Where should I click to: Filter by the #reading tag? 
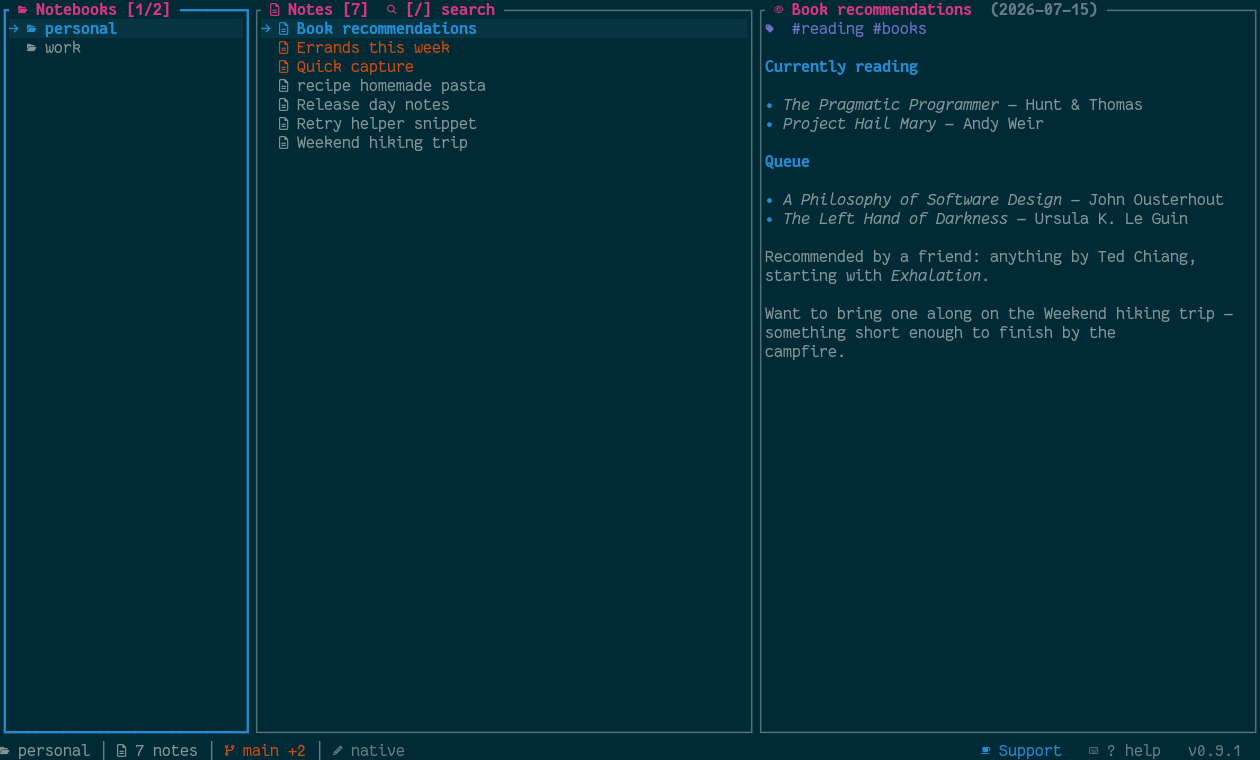[x=828, y=29]
